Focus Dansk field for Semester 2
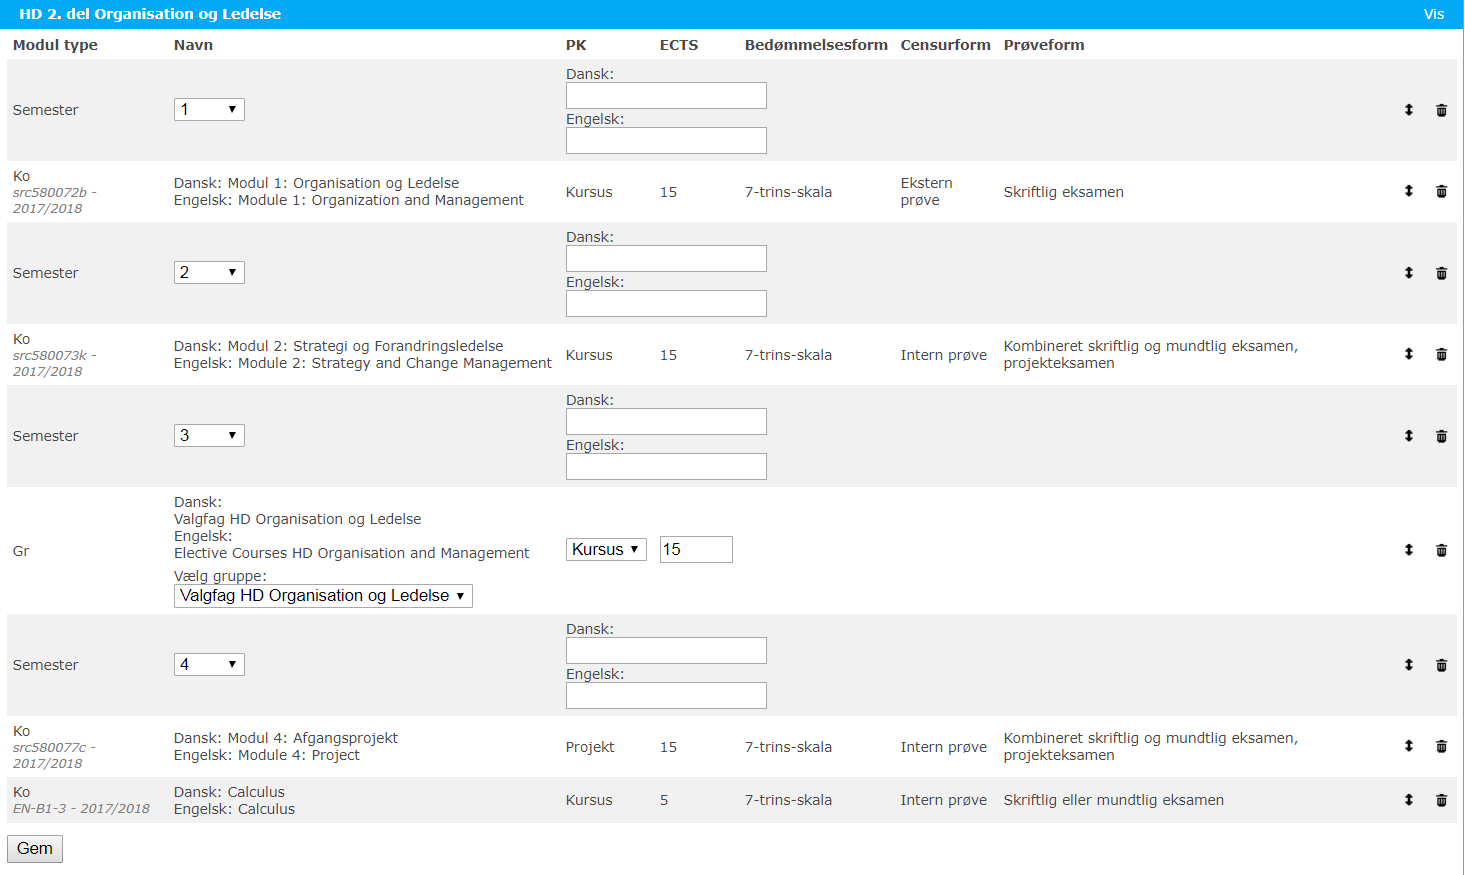The width and height of the screenshot is (1465, 875). (666, 258)
